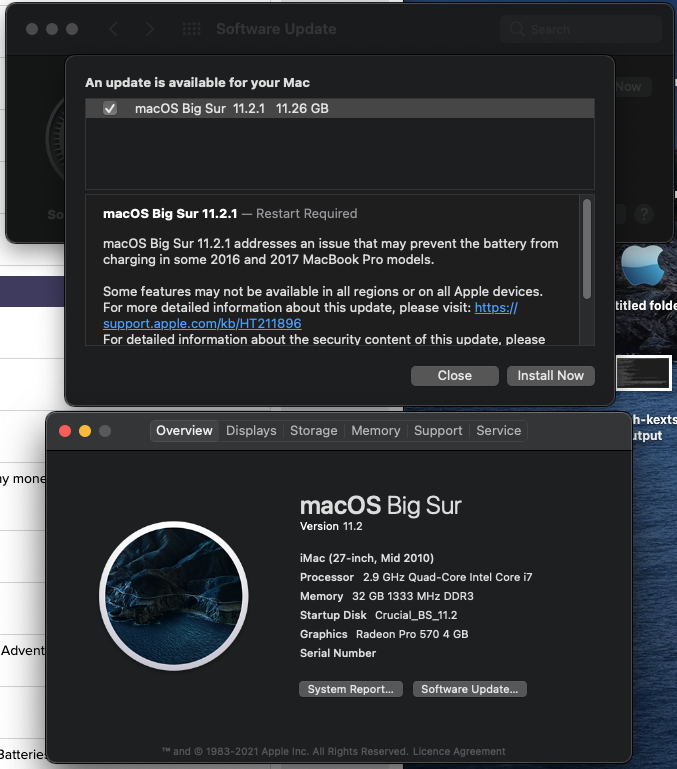Click the 'Version 11.2' text

tap(331, 526)
